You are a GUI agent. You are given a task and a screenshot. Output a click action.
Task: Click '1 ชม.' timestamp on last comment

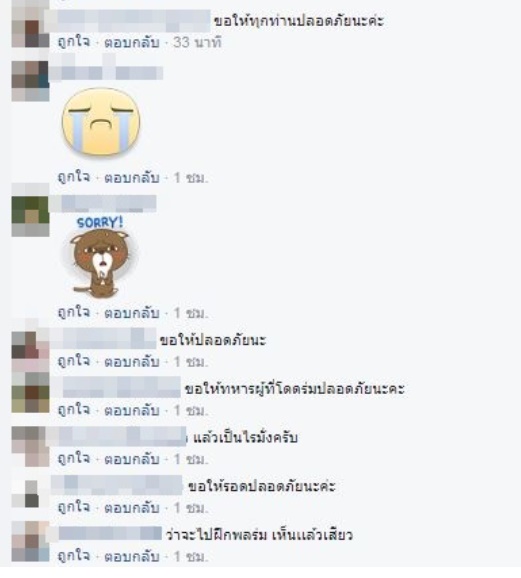pyautogui.click(x=191, y=557)
